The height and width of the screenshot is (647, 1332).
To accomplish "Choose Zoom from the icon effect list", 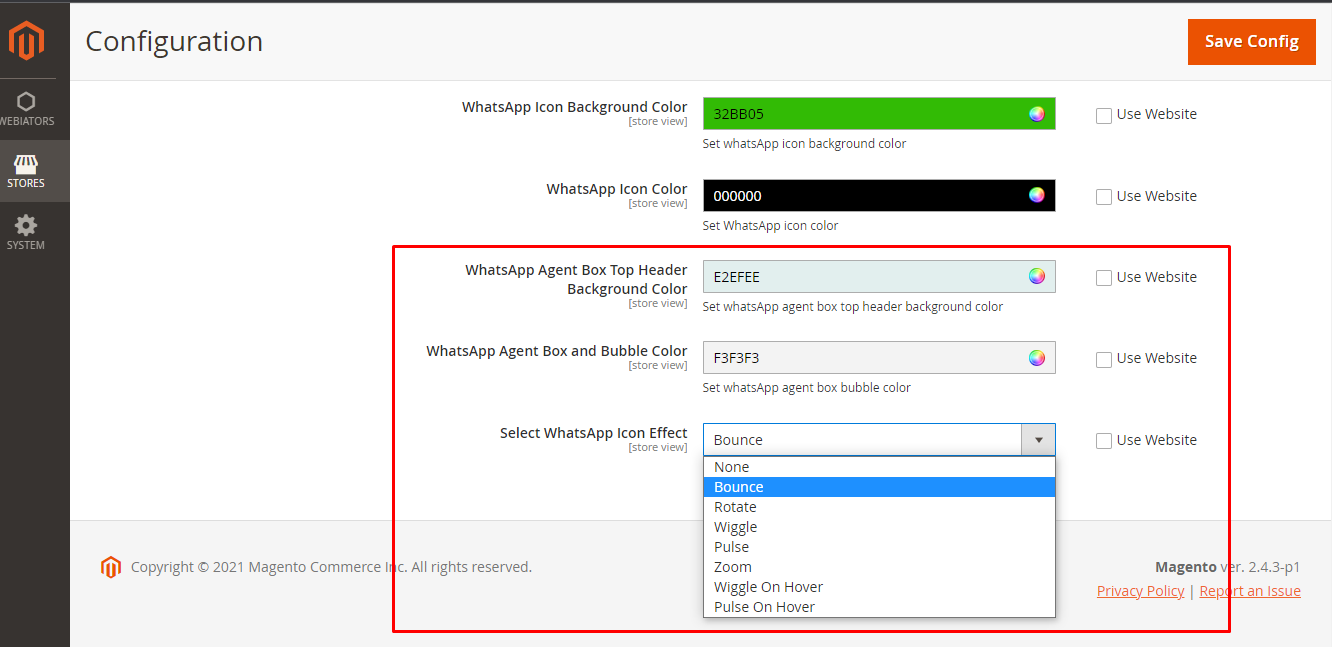I will [879, 567].
